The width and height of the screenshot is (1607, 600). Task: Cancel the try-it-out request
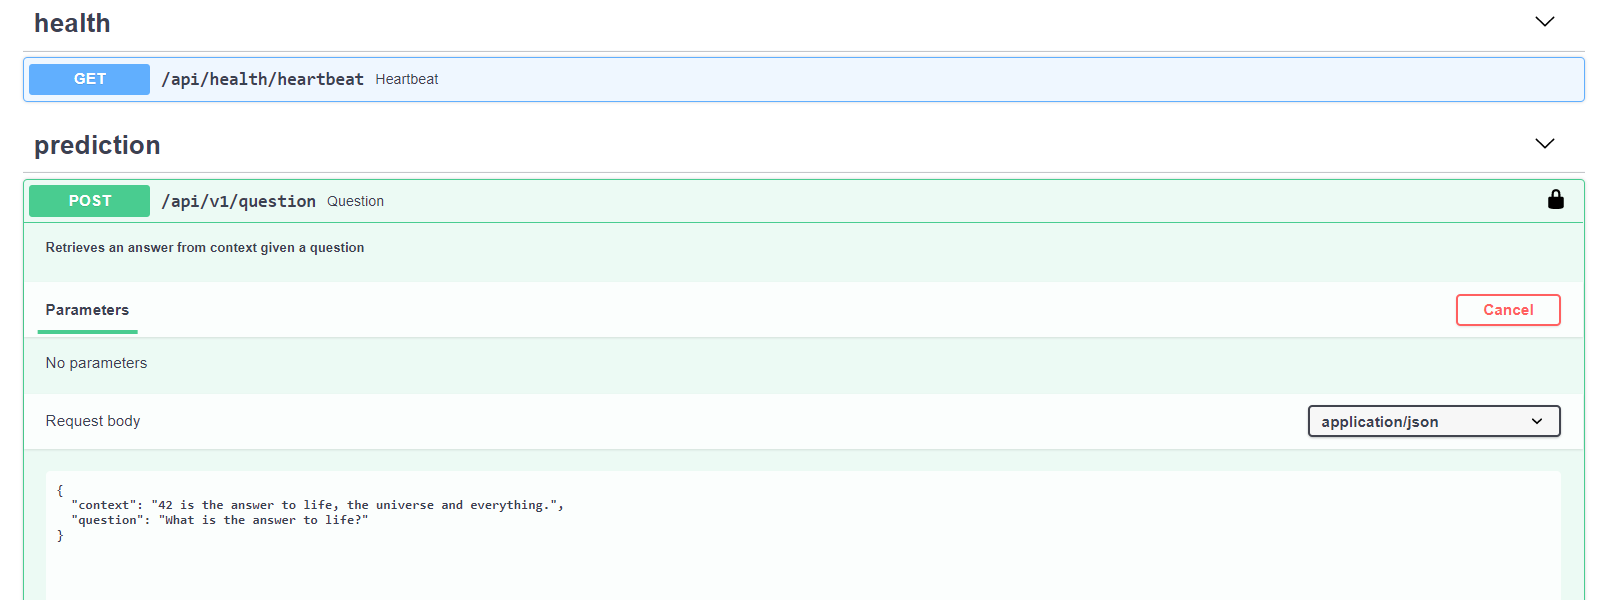tap(1507, 310)
